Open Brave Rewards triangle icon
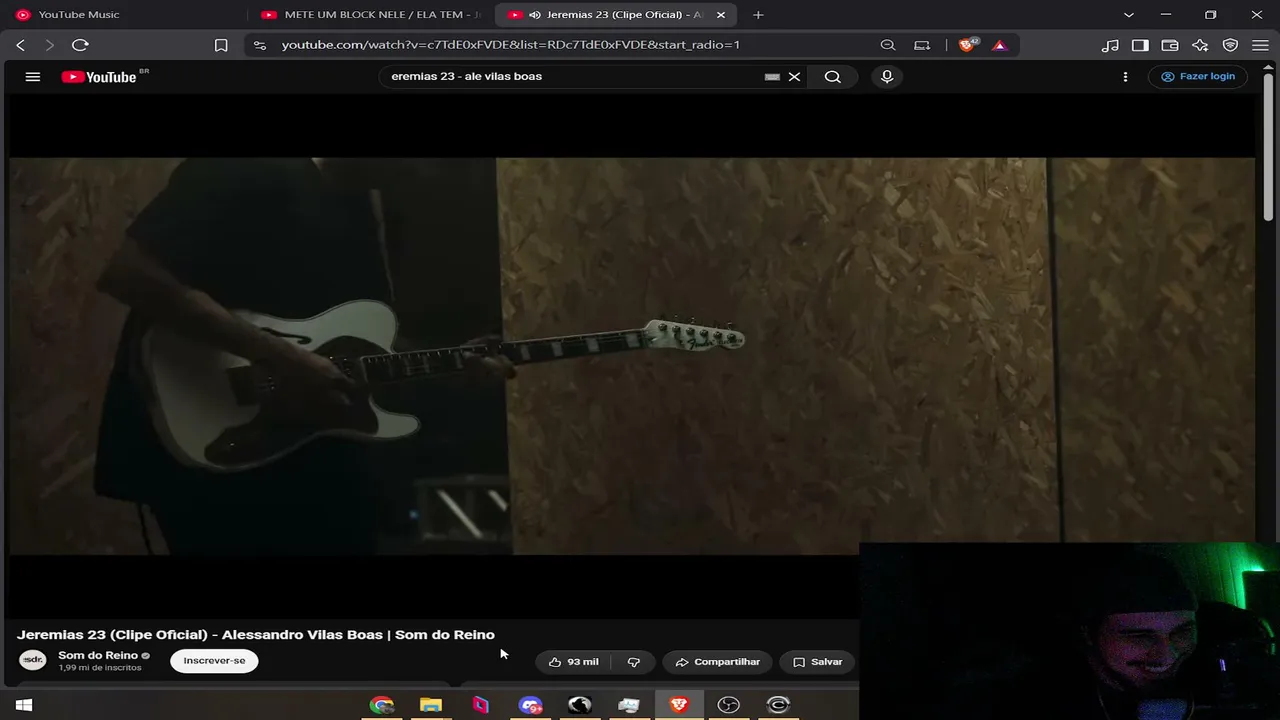 pyautogui.click(x=999, y=45)
